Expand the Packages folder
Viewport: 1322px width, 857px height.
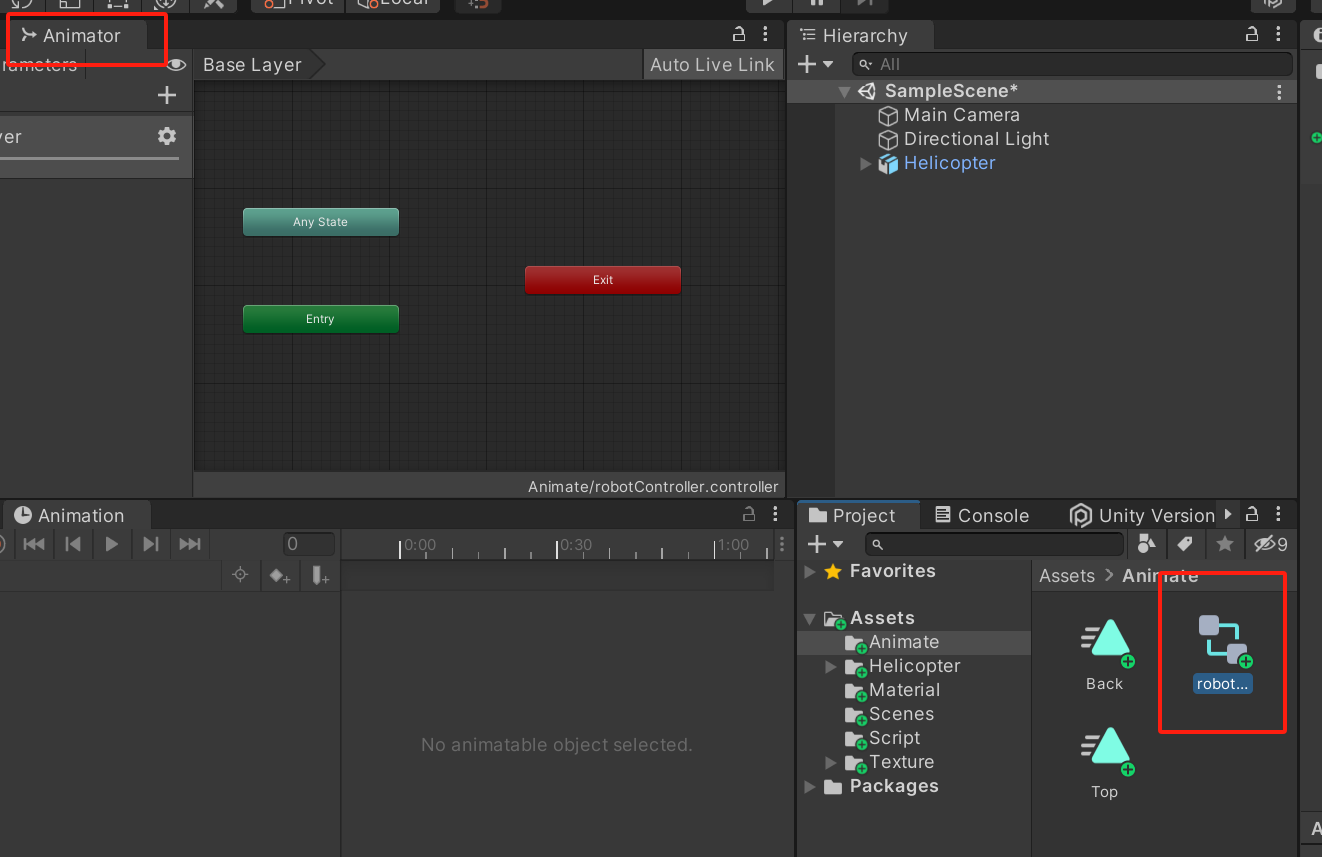click(x=810, y=787)
